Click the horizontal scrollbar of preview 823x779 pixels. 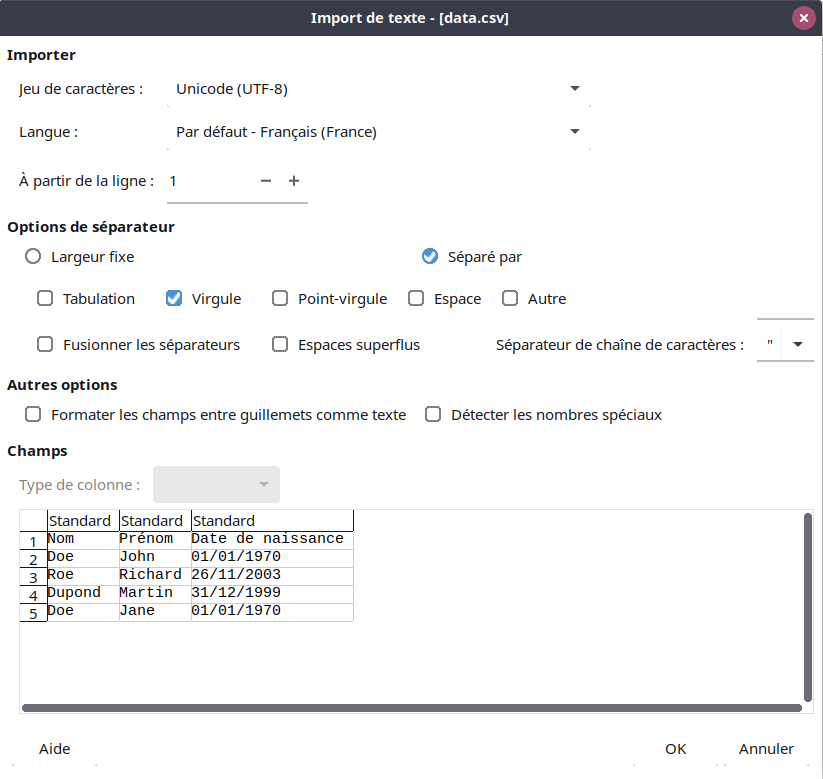point(412,708)
